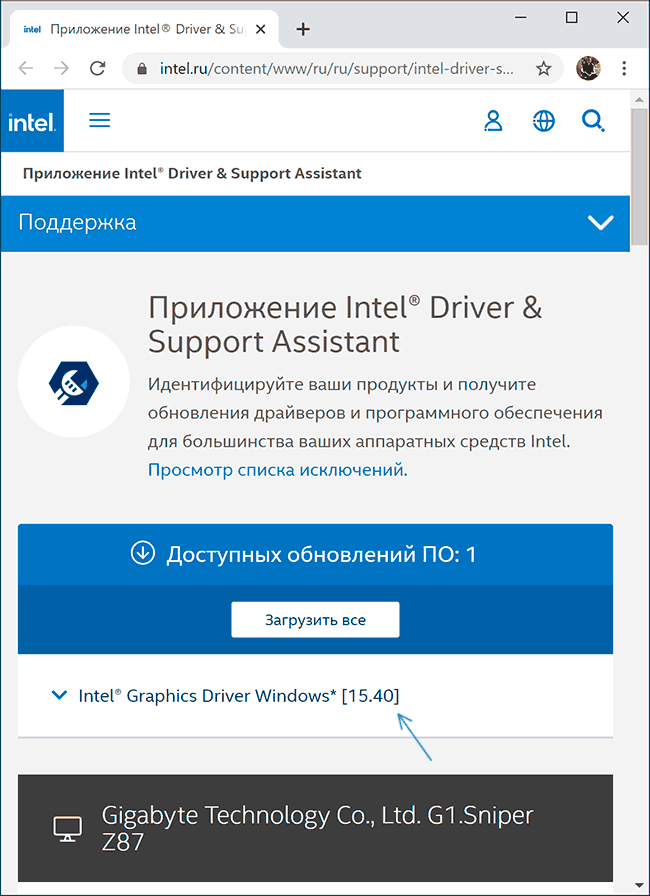Image resolution: width=650 pixels, height=896 pixels.
Task: Open the hamburger navigation menu
Action: 99,120
